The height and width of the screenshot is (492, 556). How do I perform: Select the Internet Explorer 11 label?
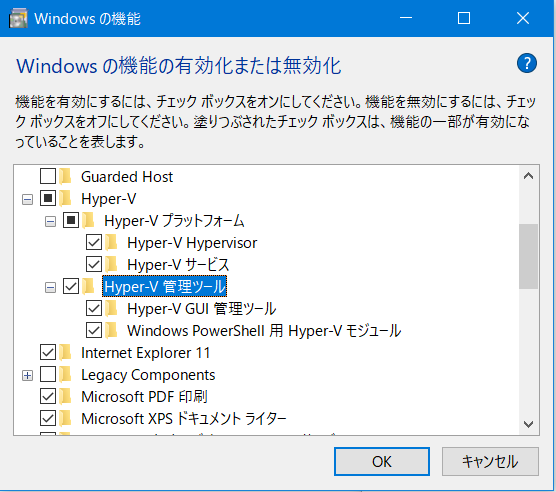pyautogui.click(x=145, y=353)
